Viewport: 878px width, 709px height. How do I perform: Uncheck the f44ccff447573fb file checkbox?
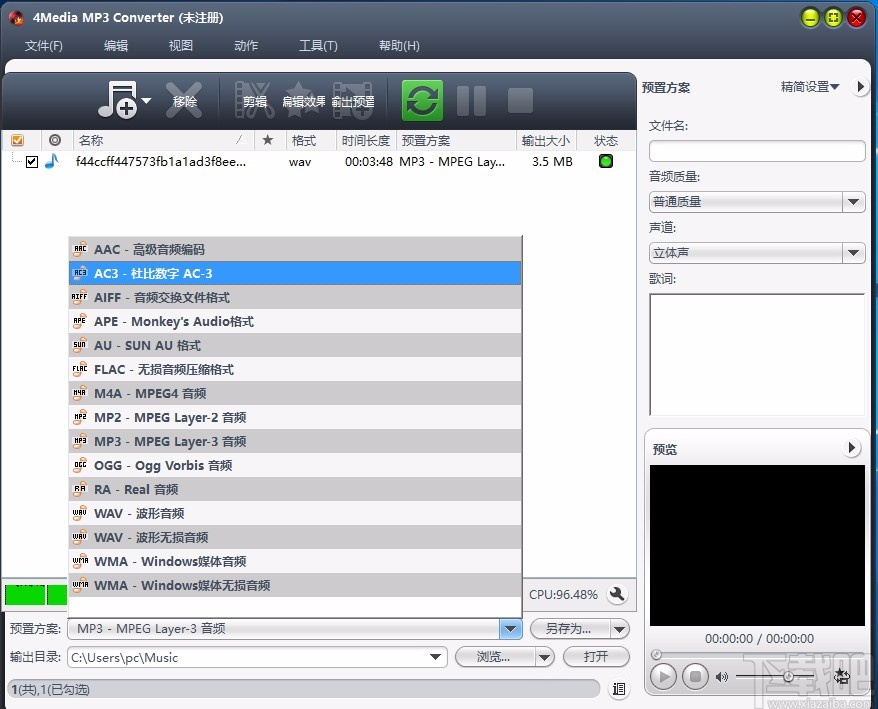33,161
